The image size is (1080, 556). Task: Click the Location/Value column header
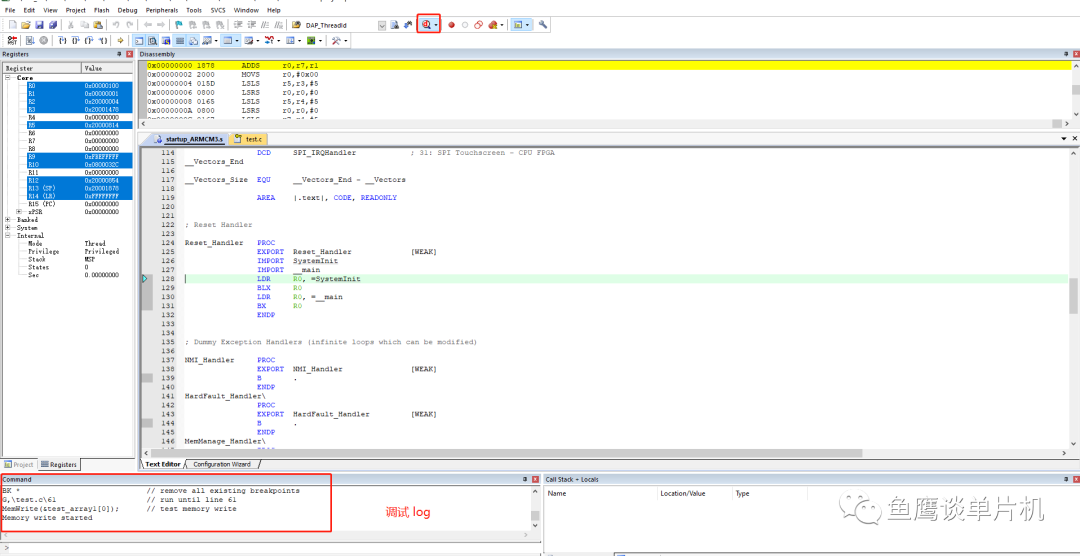pos(695,493)
